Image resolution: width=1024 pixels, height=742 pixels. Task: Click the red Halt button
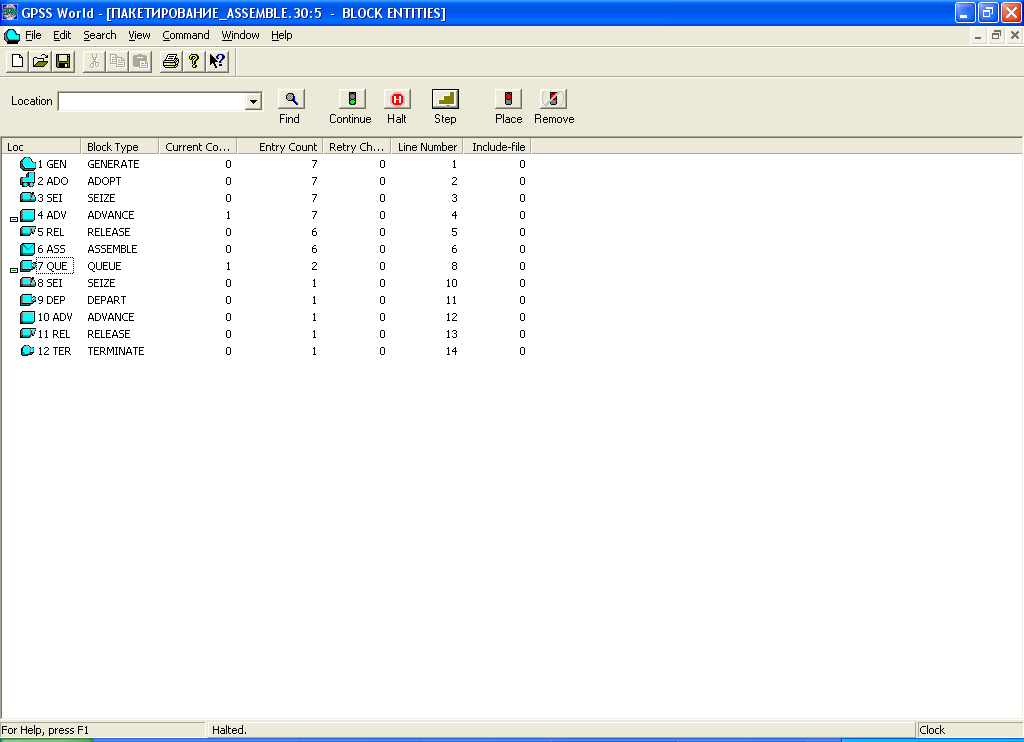[x=397, y=99]
